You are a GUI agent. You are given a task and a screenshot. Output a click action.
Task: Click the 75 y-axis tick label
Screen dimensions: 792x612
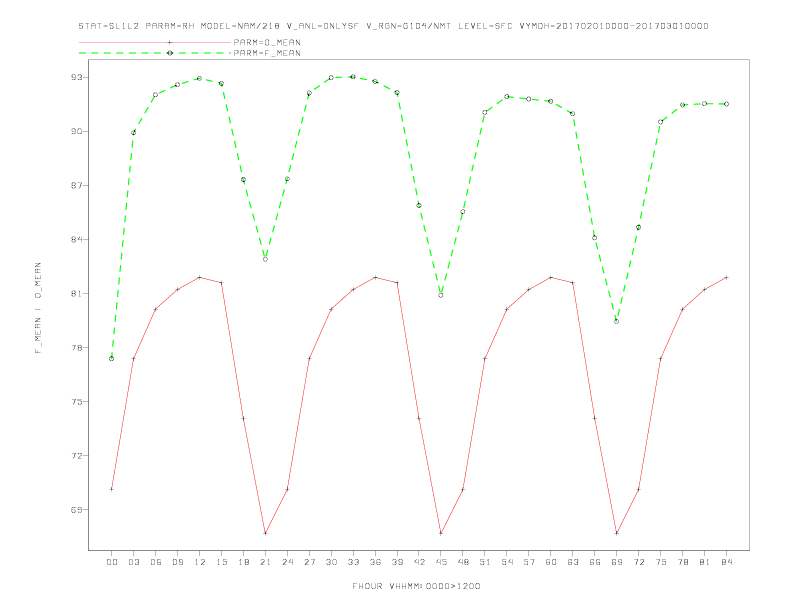[77, 401]
